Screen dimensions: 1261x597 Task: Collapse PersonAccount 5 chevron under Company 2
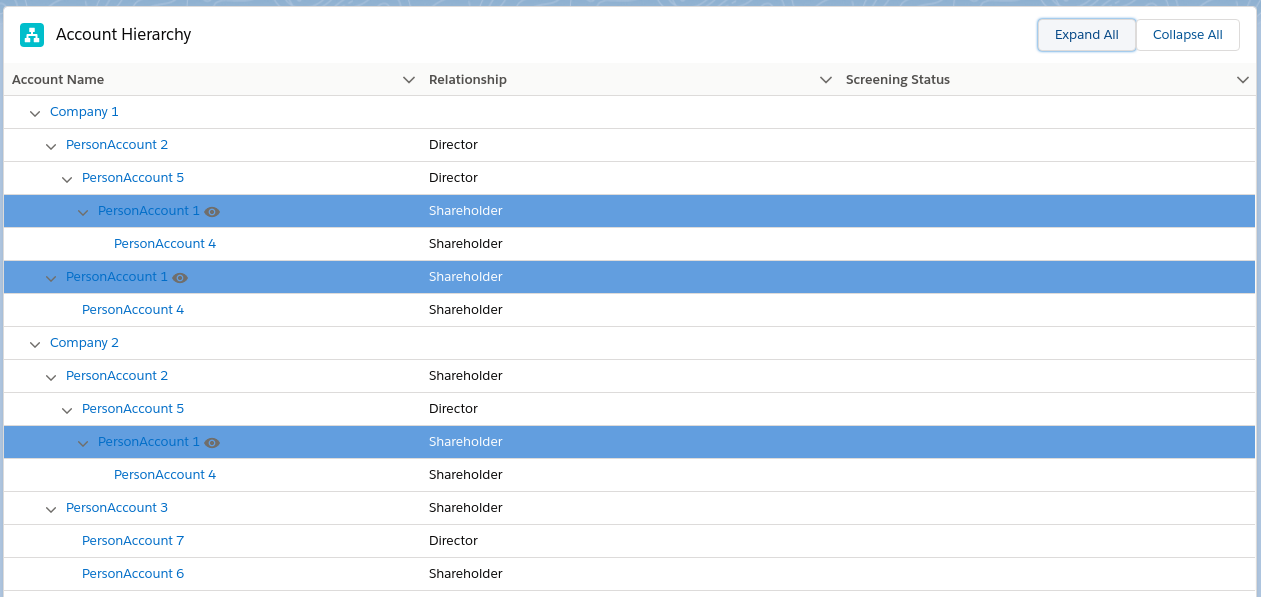point(67,410)
